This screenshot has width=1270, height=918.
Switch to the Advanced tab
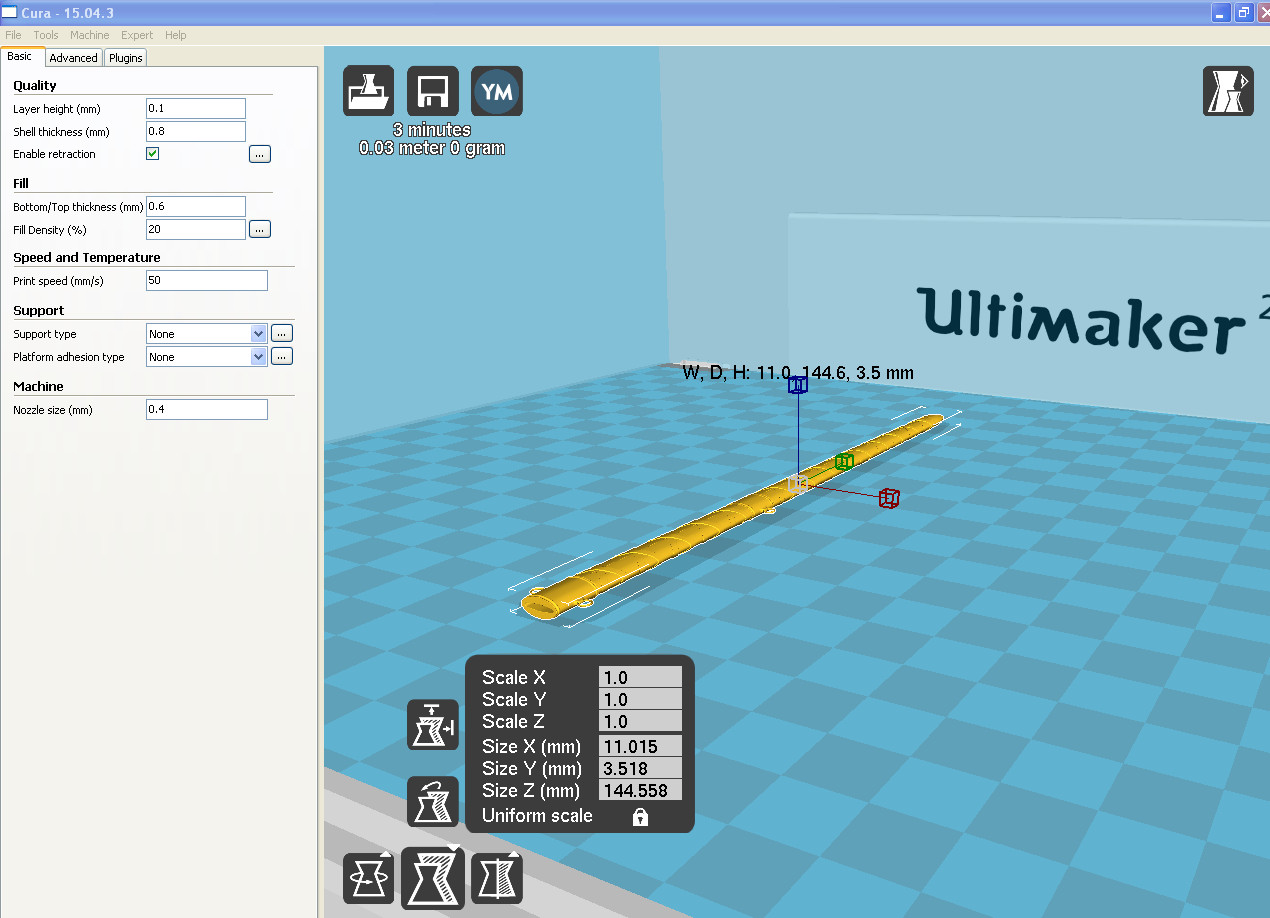point(74,58)
